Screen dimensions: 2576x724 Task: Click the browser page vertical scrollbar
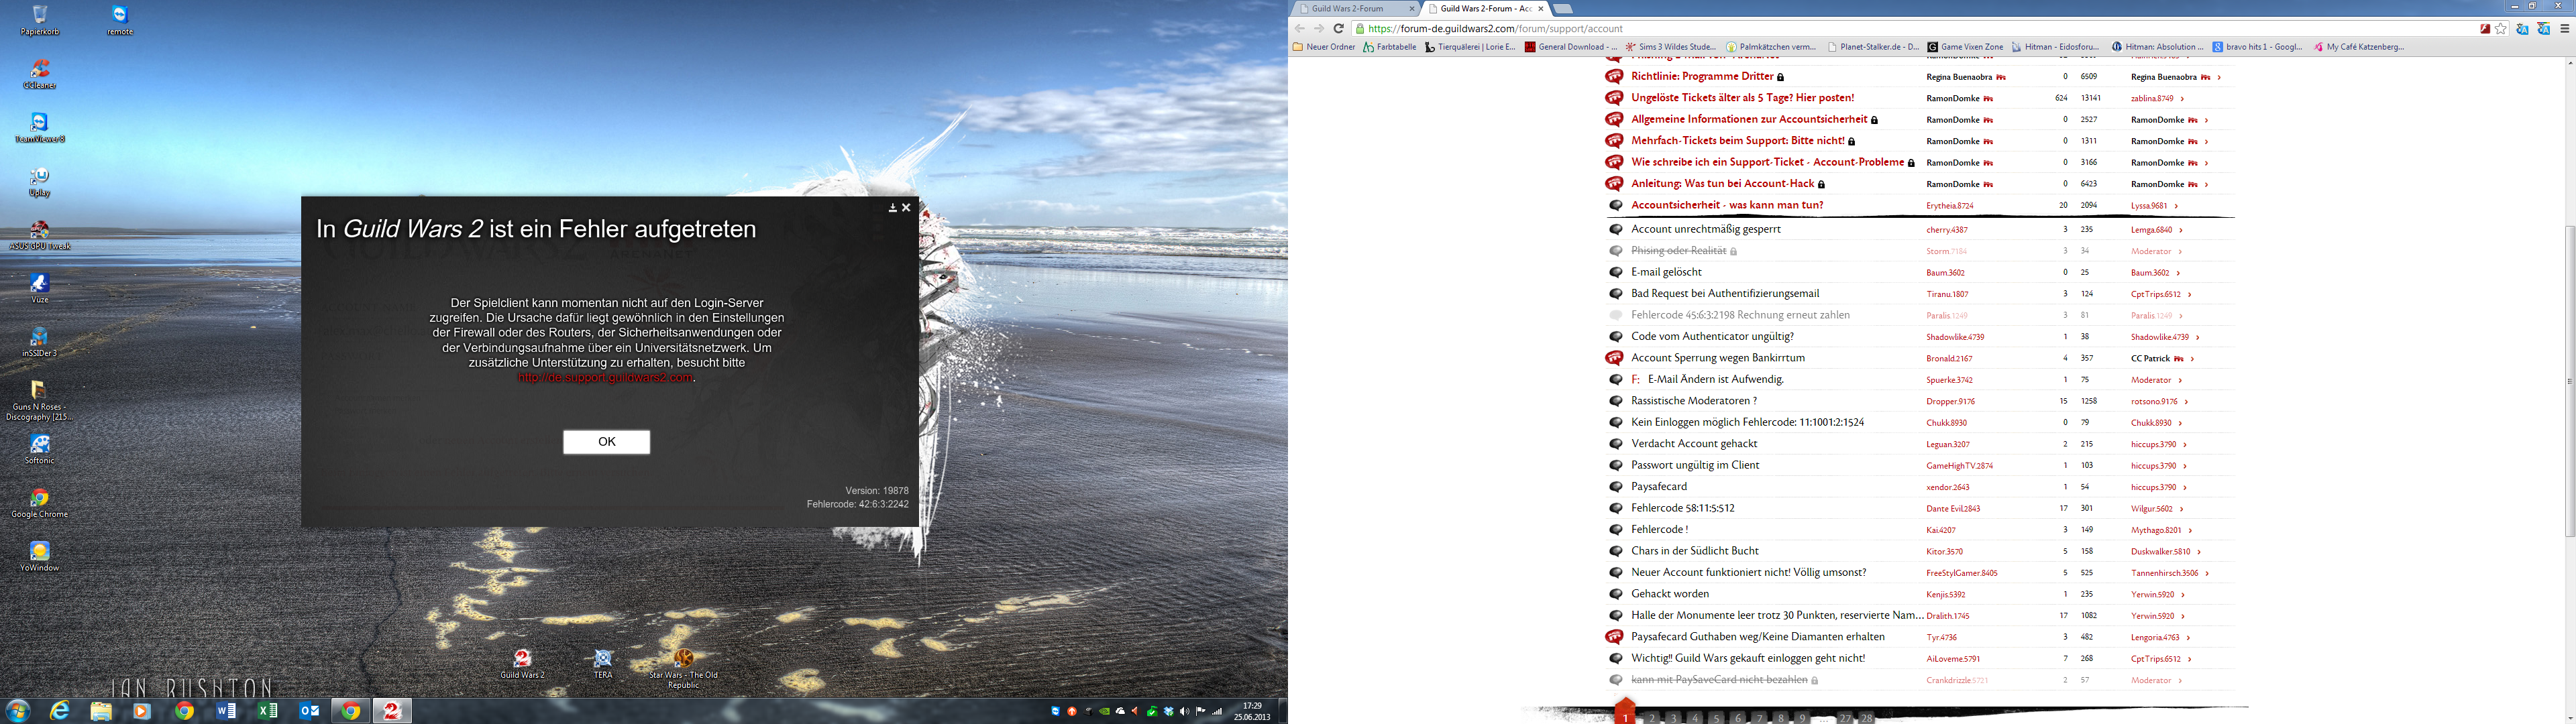click(x=2569, y=381)
